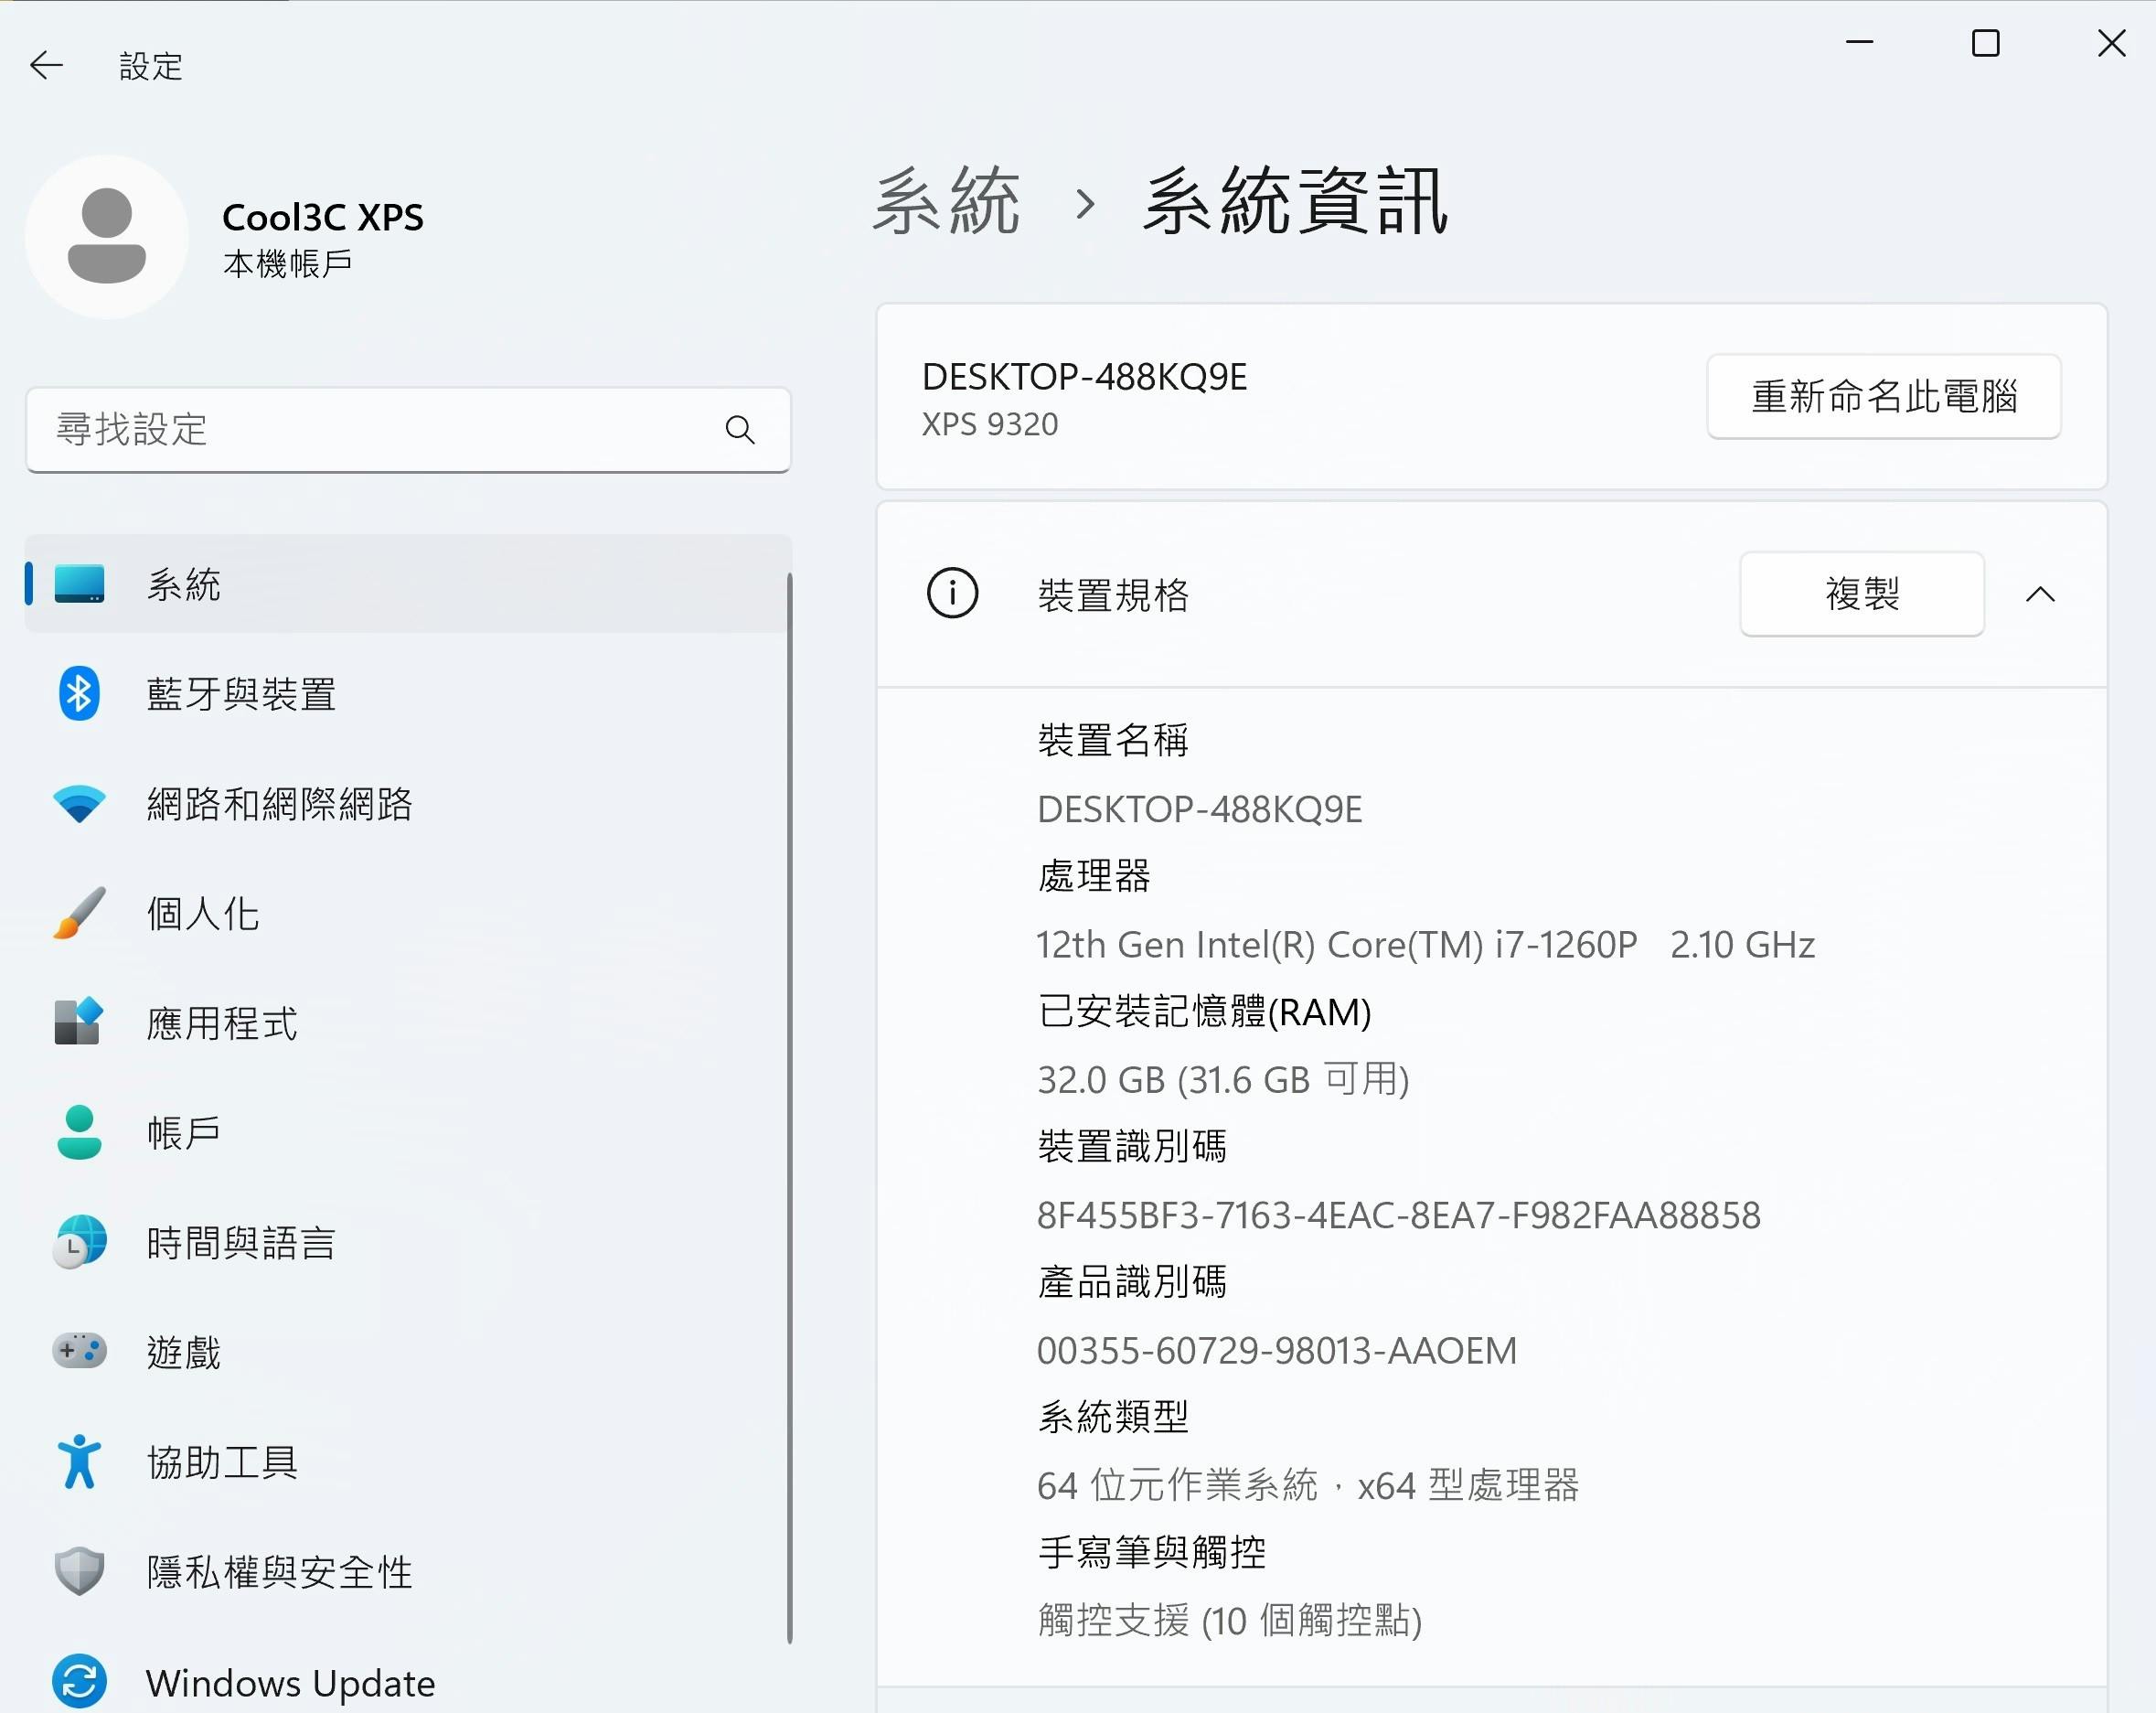Click the Accessibility figure icon
This screenshot has height=1713, width=2156.
click(x=79, y=1461)
